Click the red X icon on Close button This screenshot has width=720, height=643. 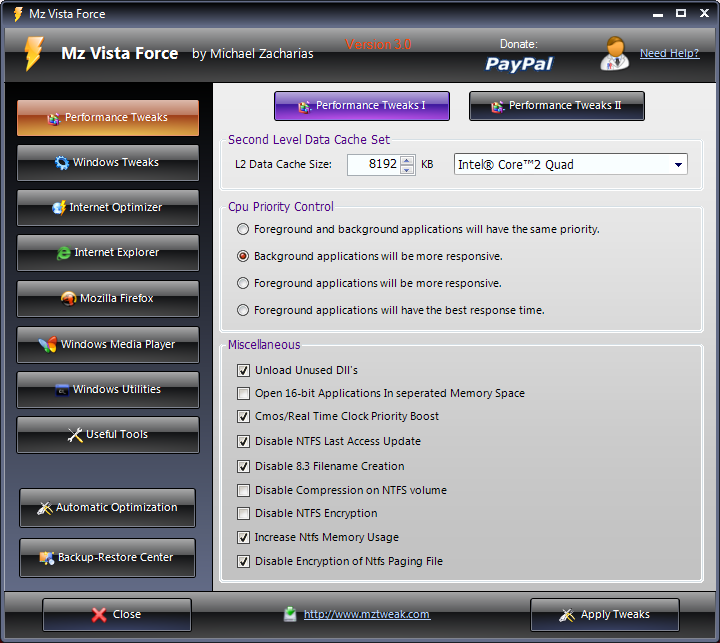pyautogui.click(x=99, y=615)
